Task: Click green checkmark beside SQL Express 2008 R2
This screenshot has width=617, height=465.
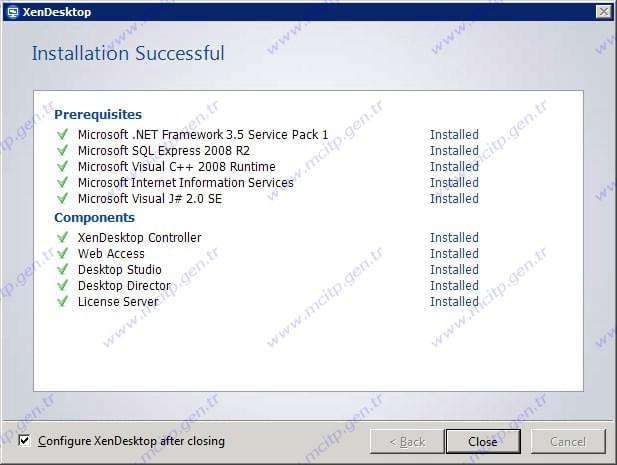Action: 63,150
